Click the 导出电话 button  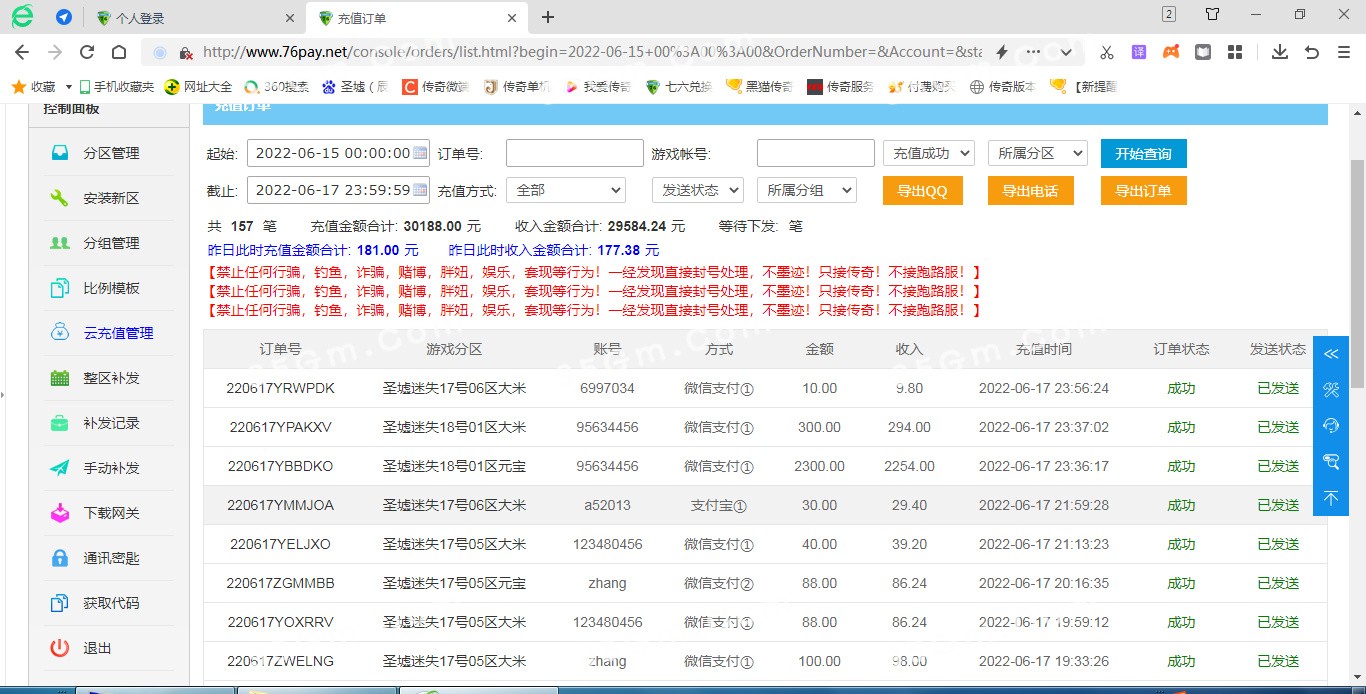1030,190
